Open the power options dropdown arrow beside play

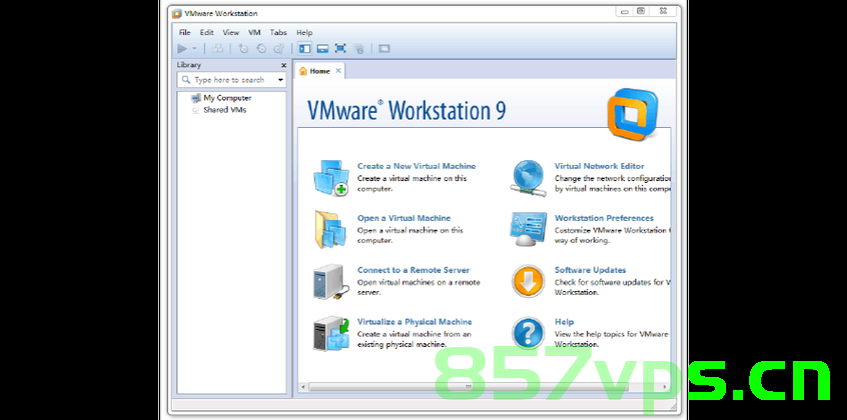[x=194, y=49]
